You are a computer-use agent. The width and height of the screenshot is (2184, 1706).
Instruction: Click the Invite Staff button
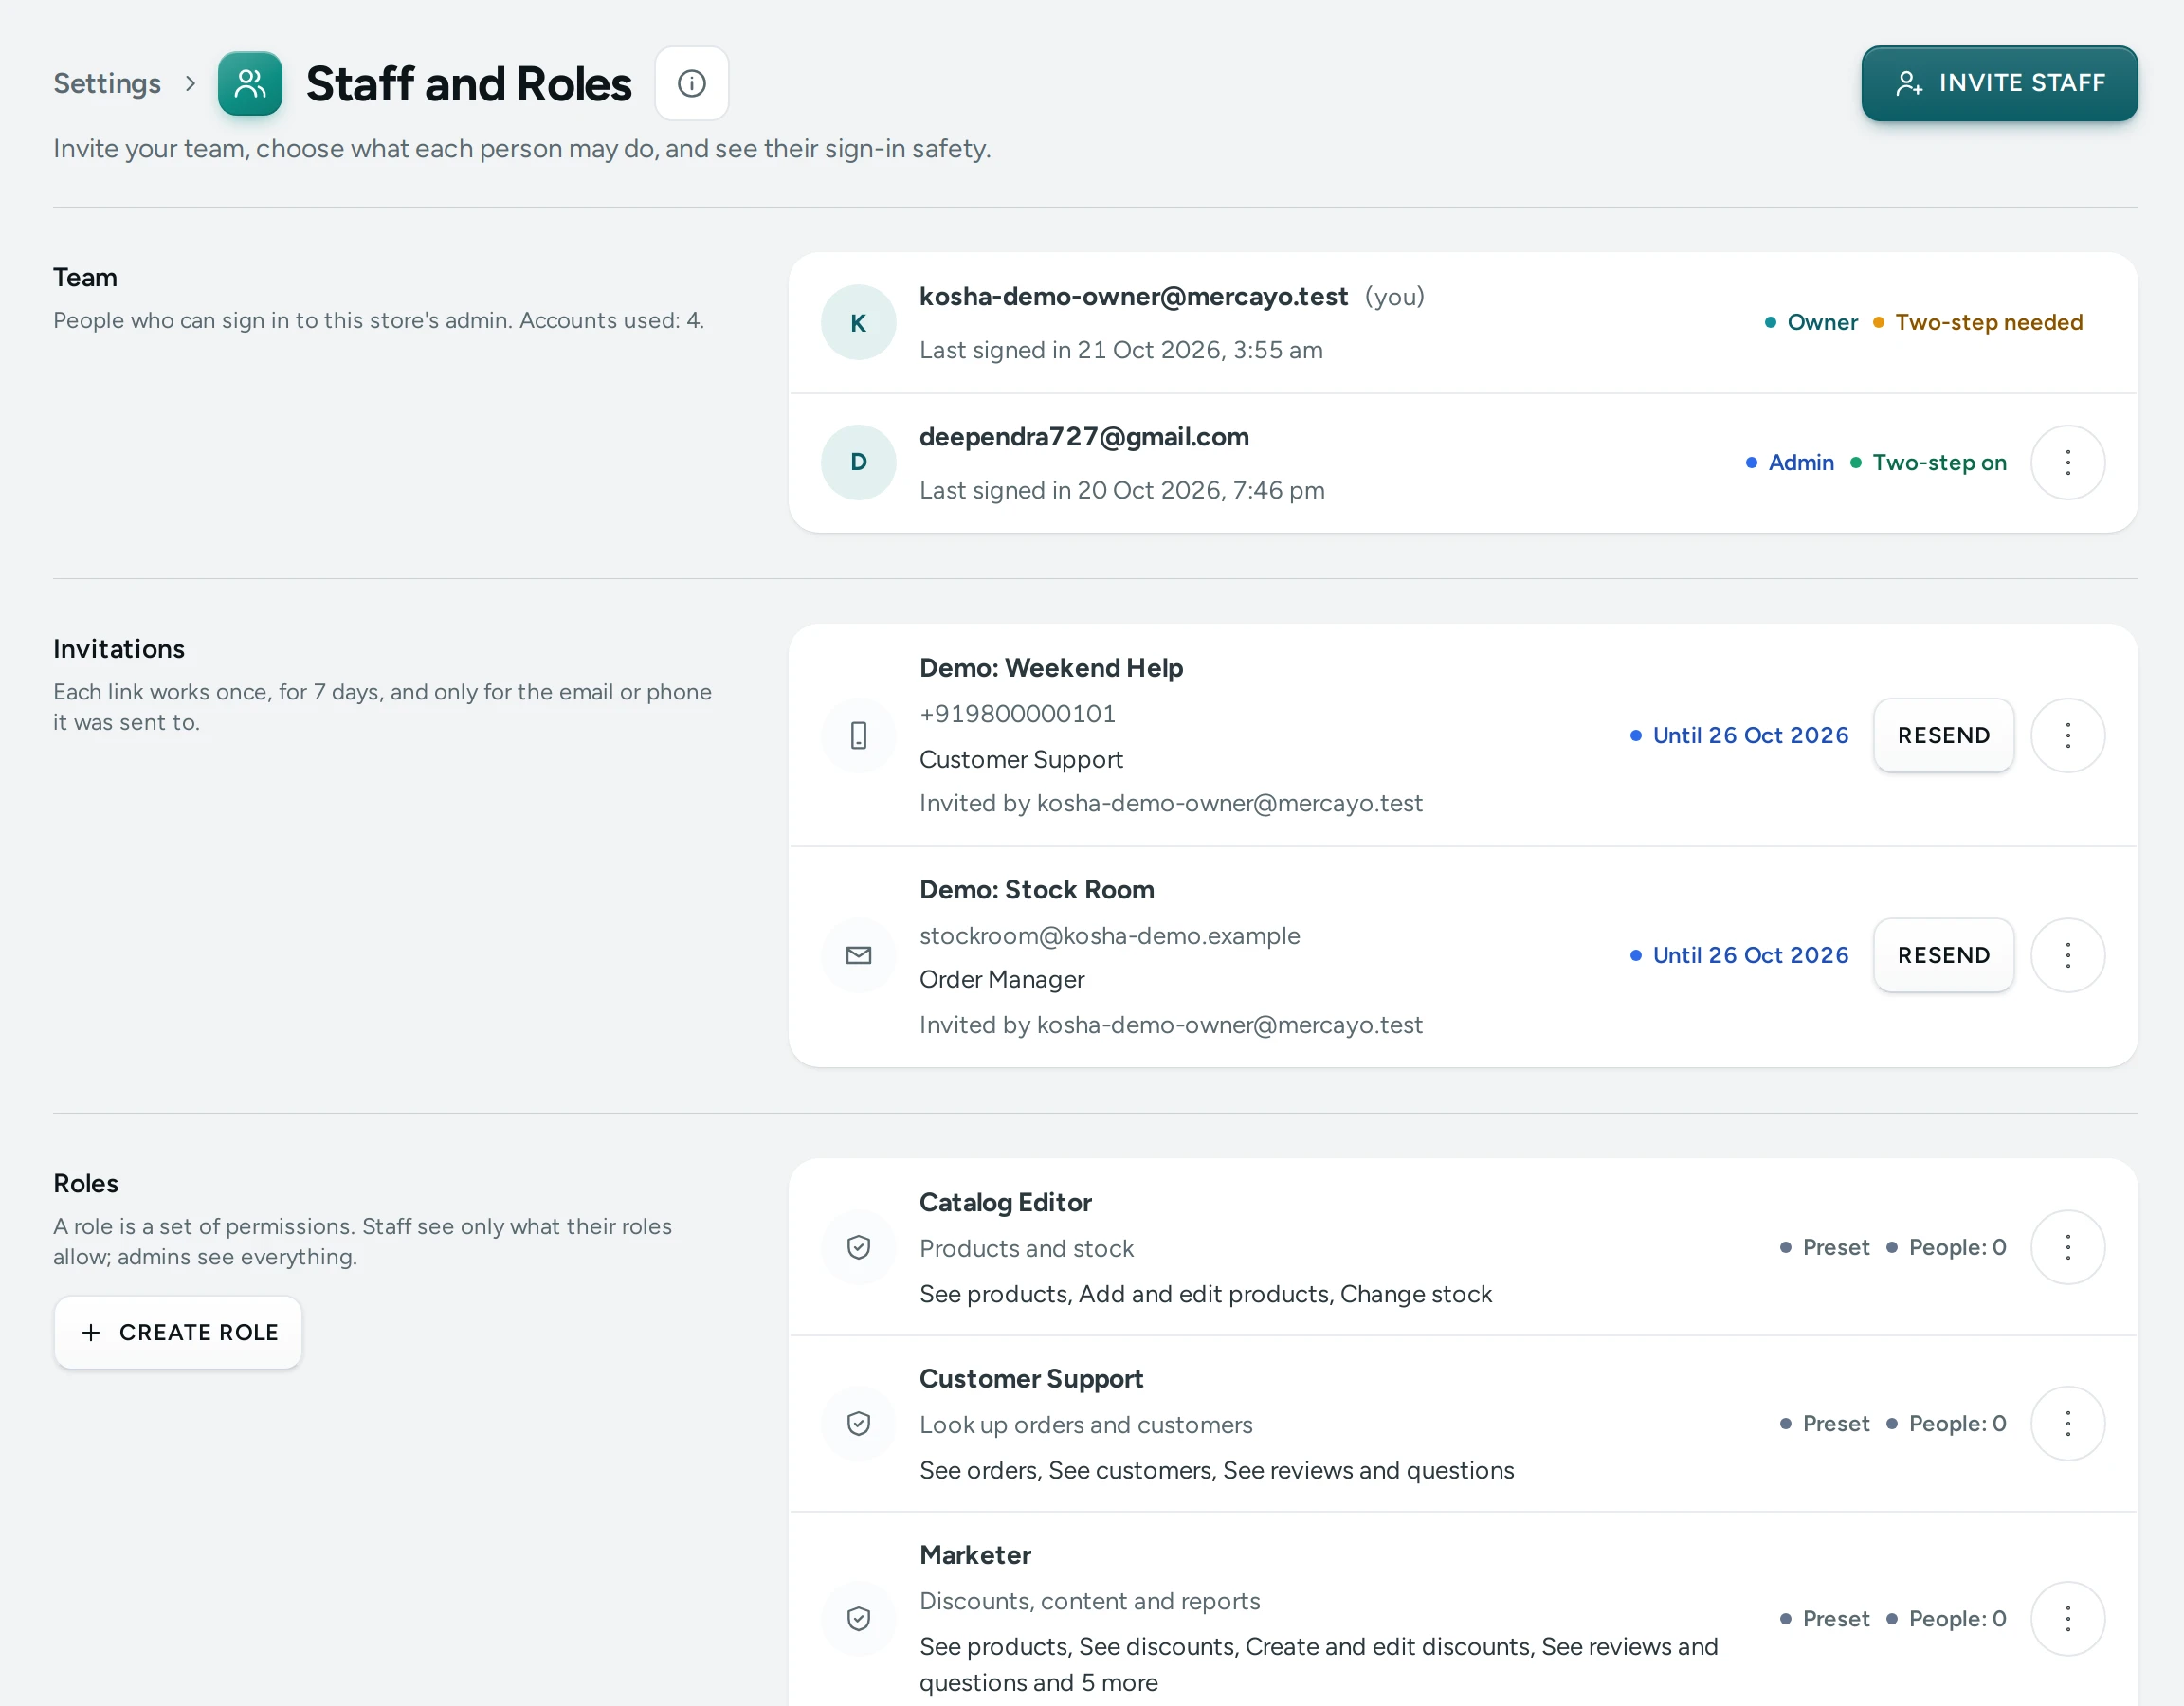point(1999,83)
